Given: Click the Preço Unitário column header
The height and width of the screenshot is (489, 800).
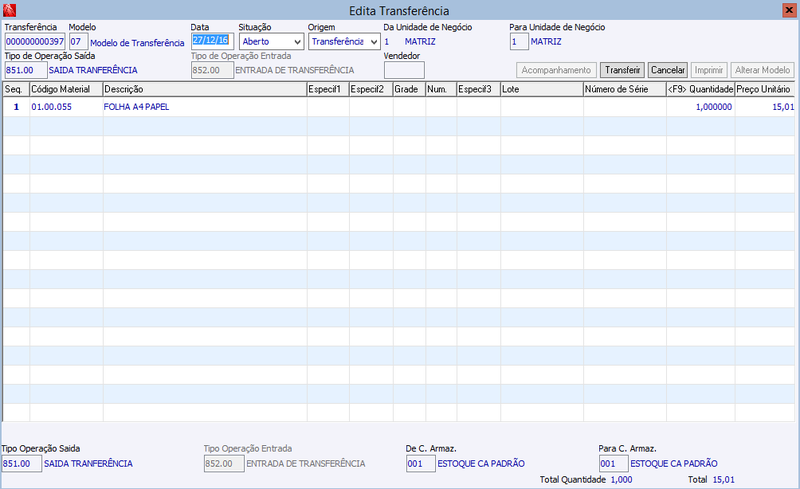Looking at the screenshot, I should pos(765,89).
